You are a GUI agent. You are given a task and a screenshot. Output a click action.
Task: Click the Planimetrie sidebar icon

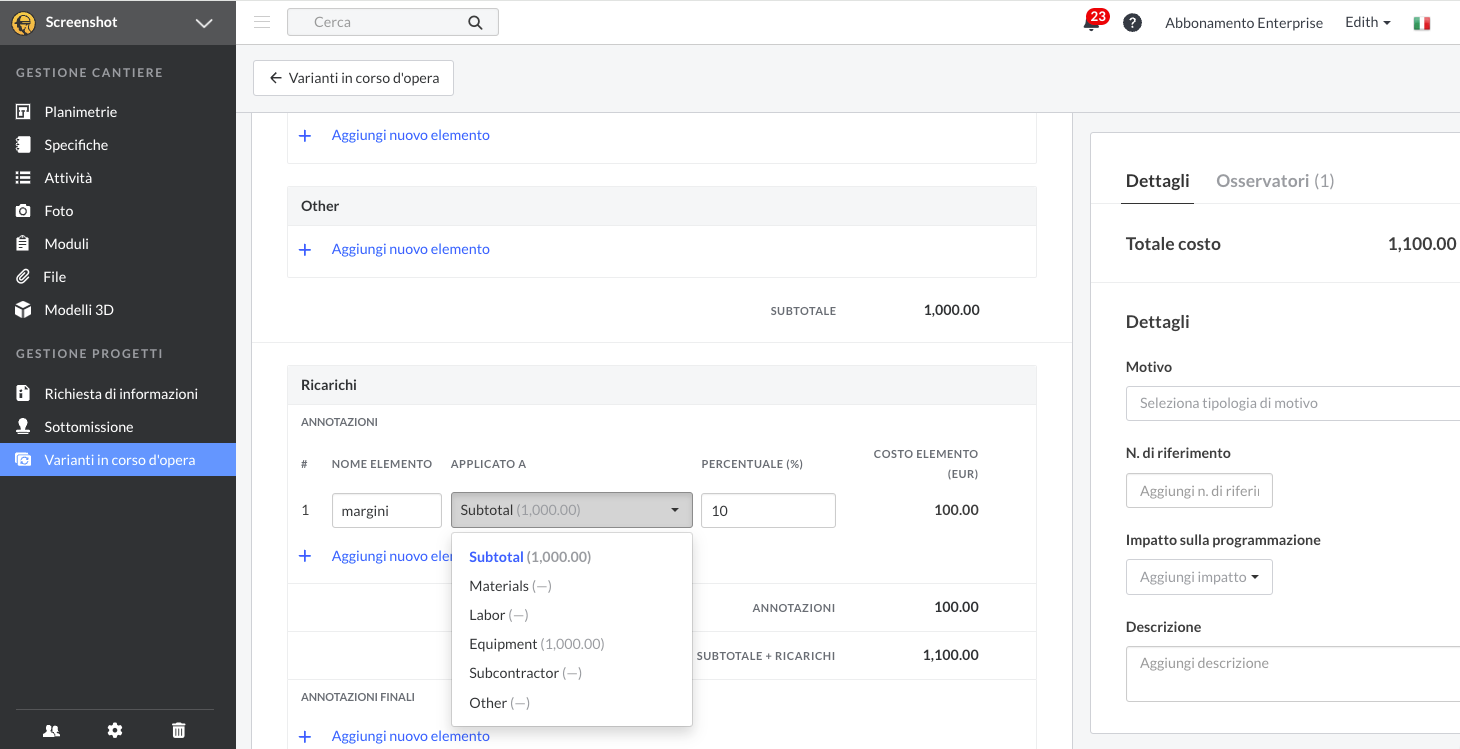23,112
